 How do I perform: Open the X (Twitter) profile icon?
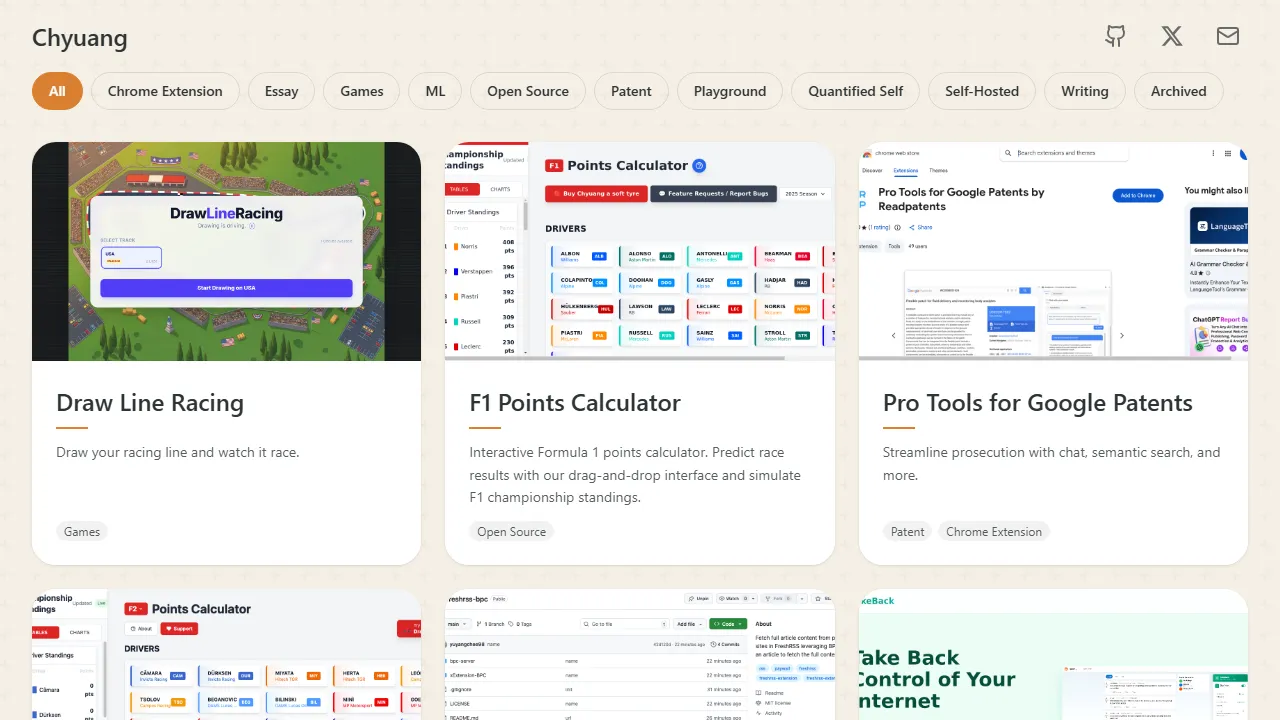1171,37
